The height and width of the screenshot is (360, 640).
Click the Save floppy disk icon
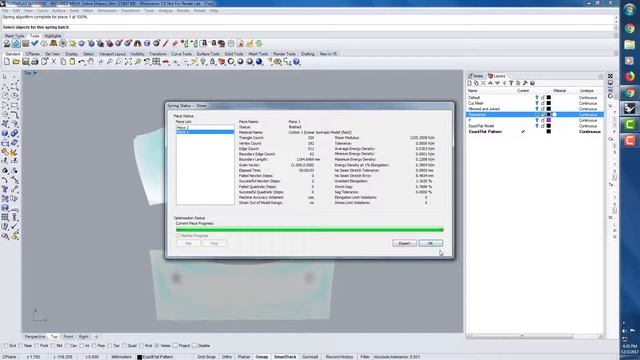pos(25,62)
